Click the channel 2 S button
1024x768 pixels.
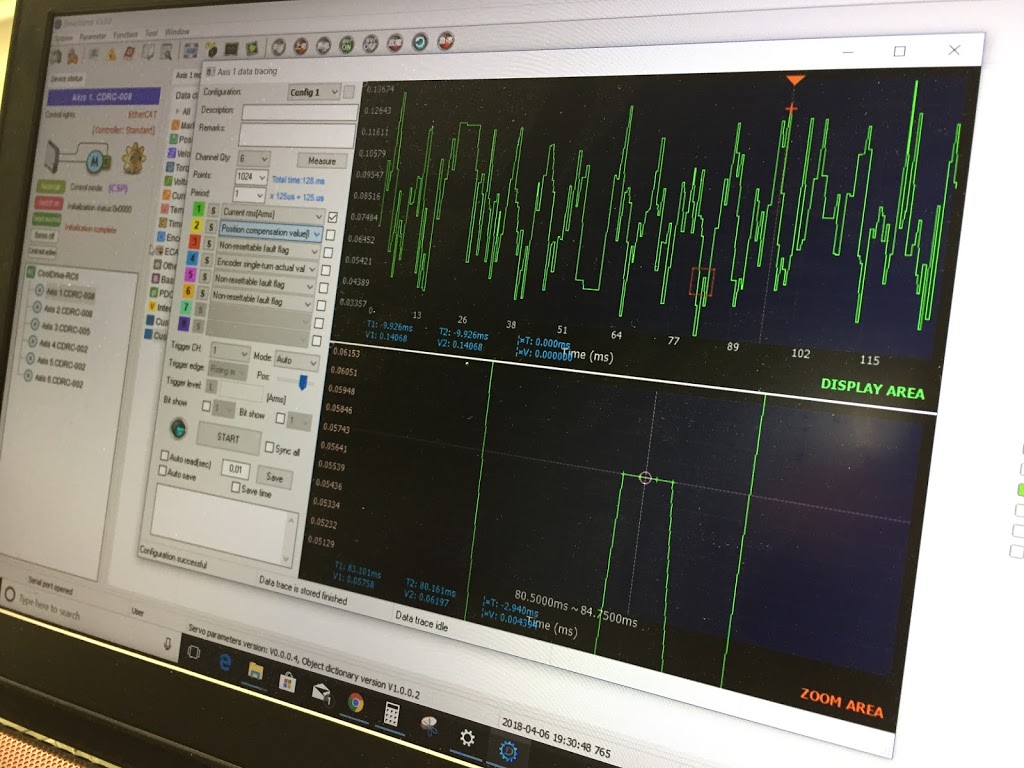click(211, 227)
